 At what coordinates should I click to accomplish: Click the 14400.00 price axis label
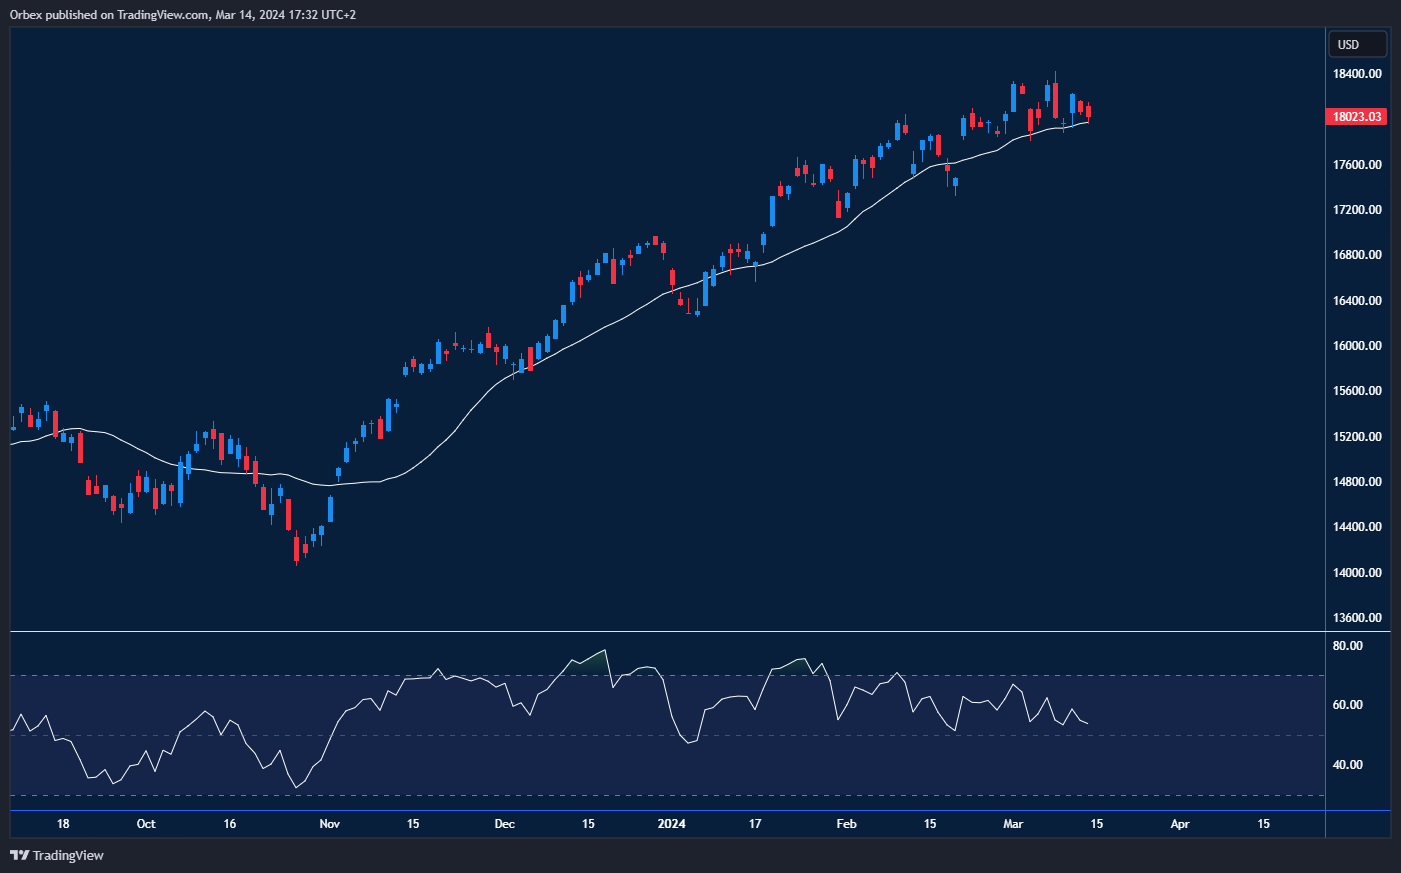point(1356,527)
